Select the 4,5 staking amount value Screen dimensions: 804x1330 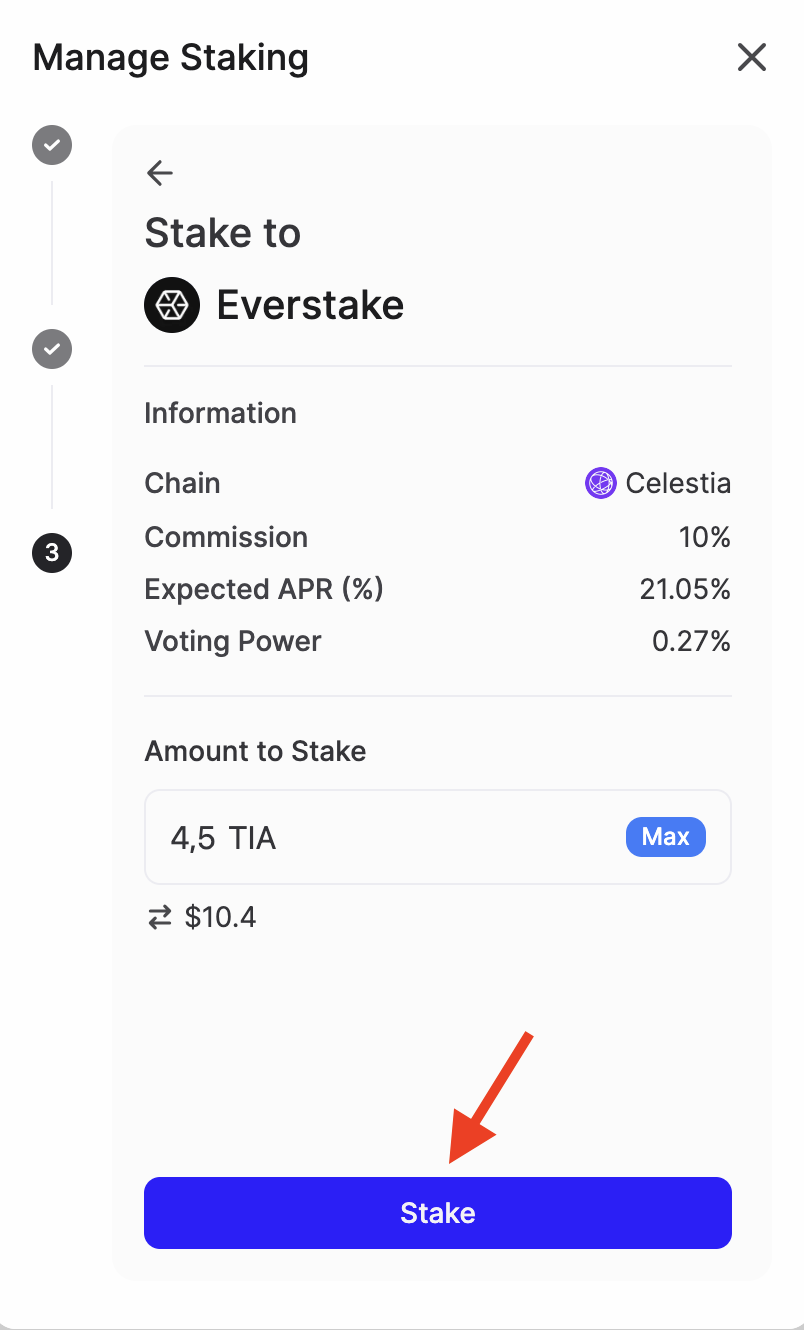[194, 837]
